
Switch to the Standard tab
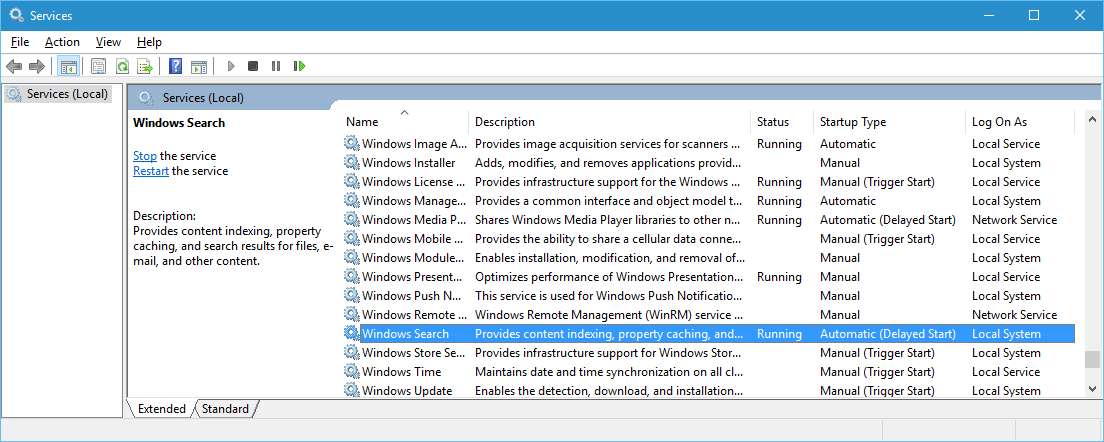pyautogui.click(x=225, y=409)
